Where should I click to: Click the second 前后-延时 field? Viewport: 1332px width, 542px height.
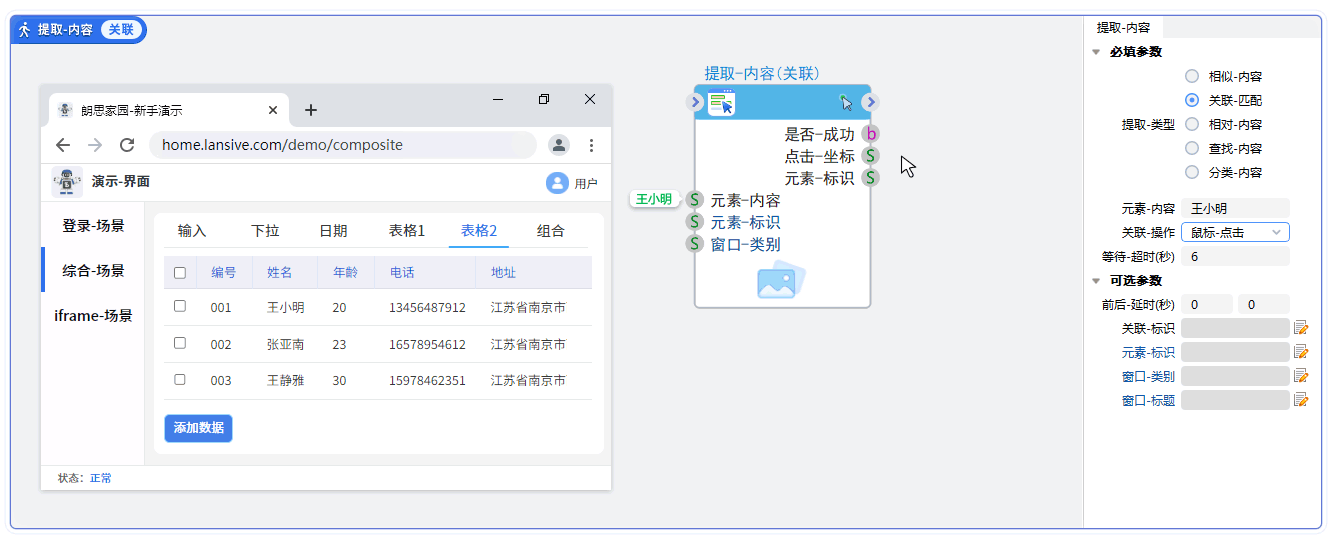coord(1264,304)
